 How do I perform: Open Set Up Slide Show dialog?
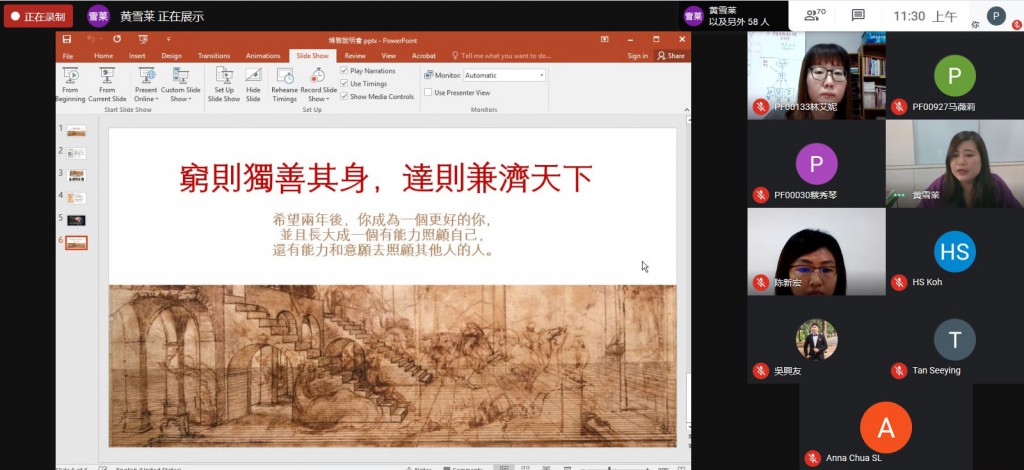coord(224,85)
